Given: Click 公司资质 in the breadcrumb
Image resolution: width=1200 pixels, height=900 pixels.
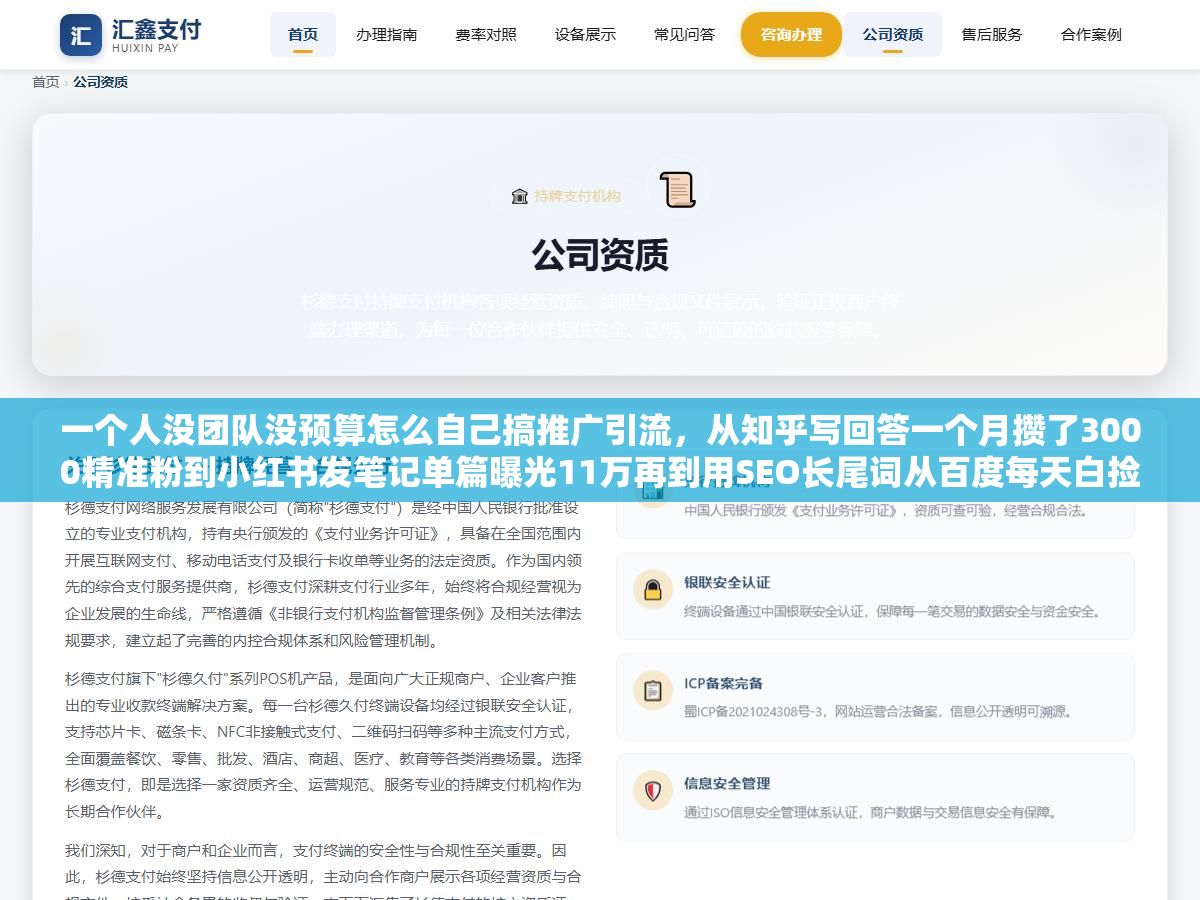Looking at the screenshot, I should 100,82.
